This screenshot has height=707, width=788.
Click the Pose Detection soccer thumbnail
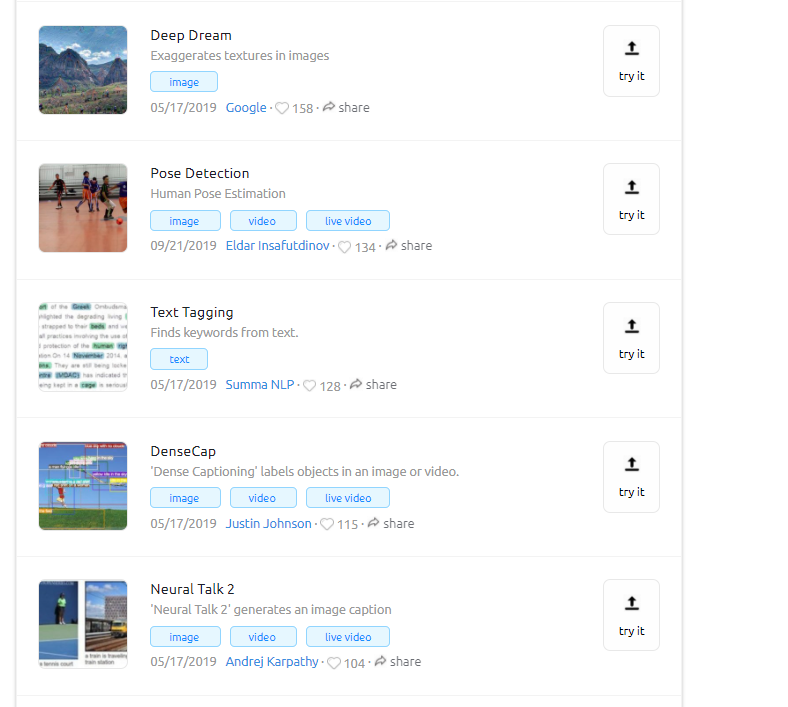coord(83,208)
